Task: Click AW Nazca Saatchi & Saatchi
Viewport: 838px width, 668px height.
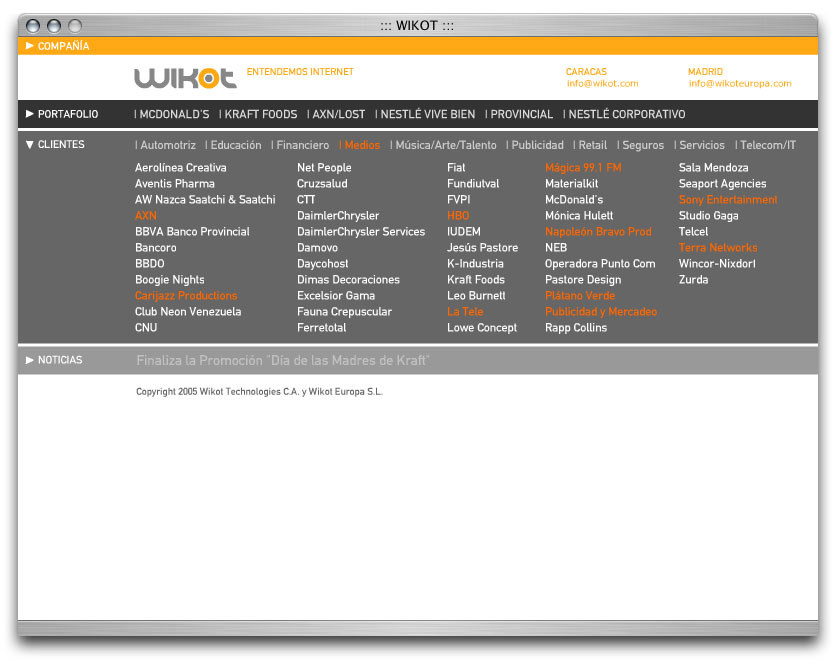Action: click(205, 200)
